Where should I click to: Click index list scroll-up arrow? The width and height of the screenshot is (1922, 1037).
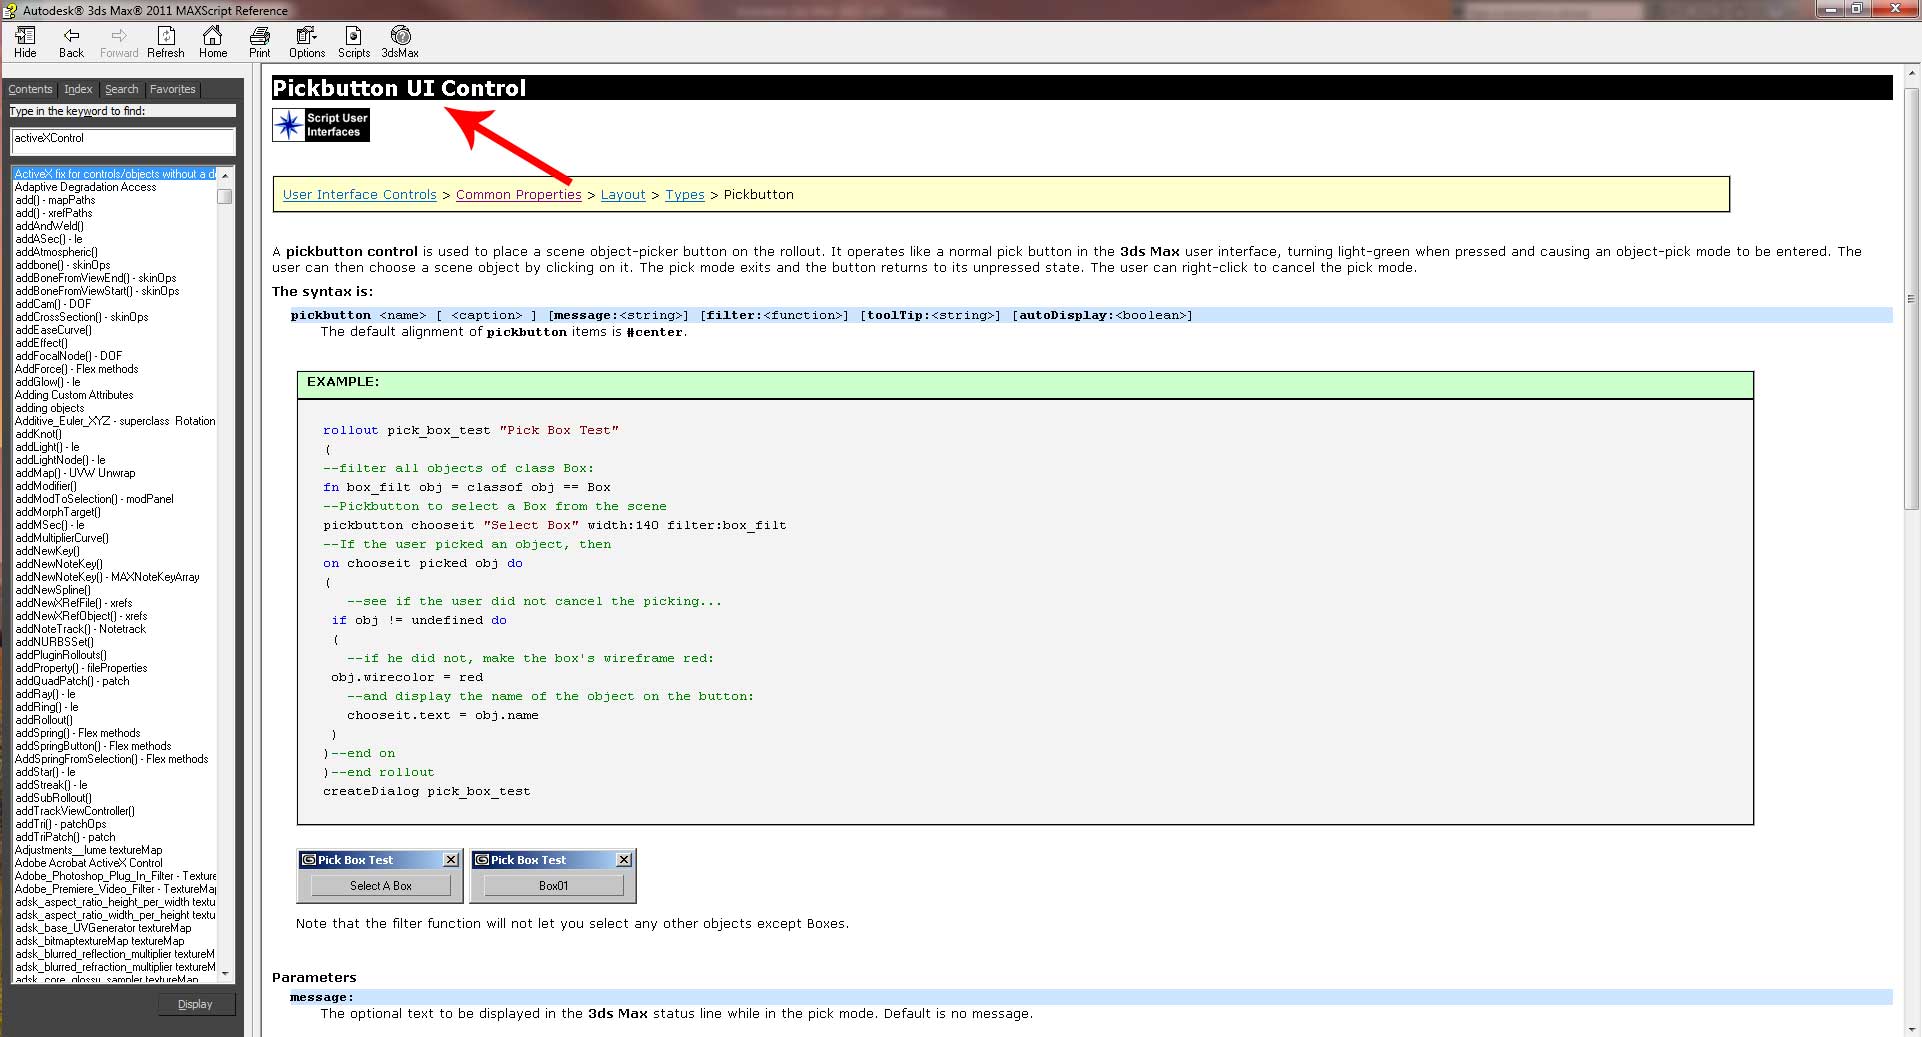pos(225,174)
